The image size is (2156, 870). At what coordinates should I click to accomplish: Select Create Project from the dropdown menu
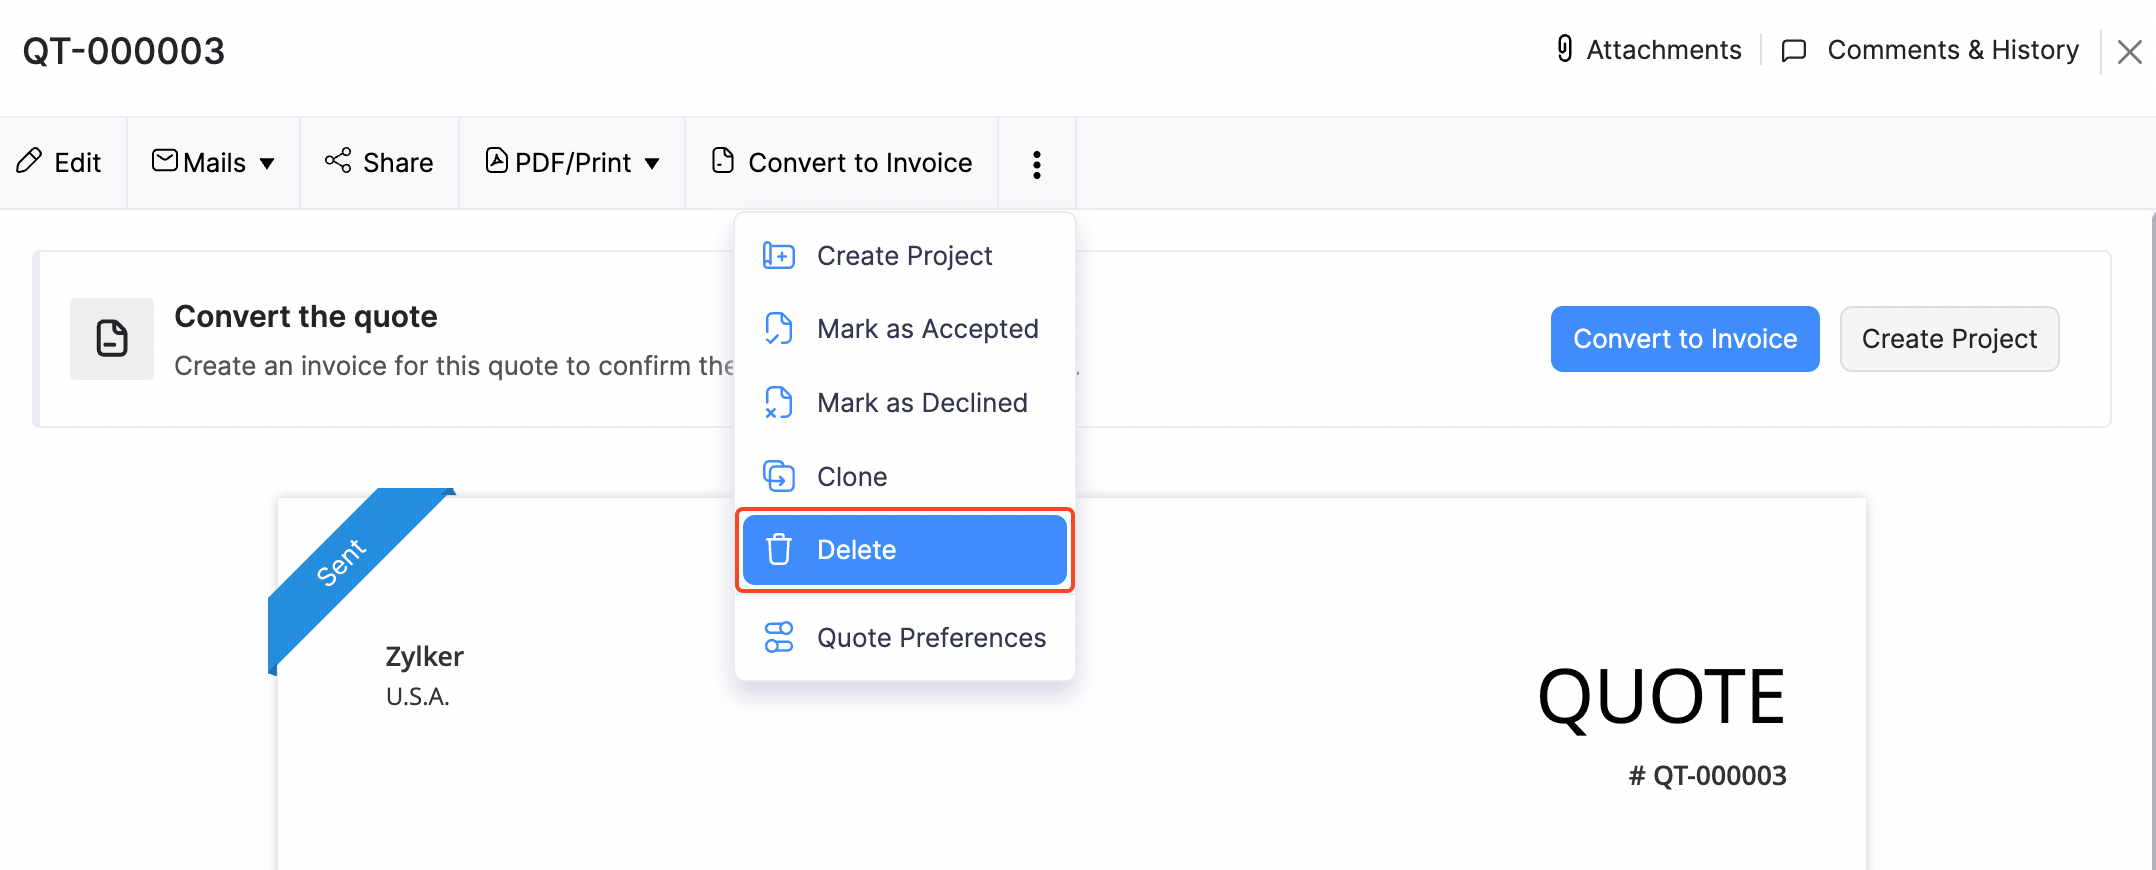click(904, 256)
